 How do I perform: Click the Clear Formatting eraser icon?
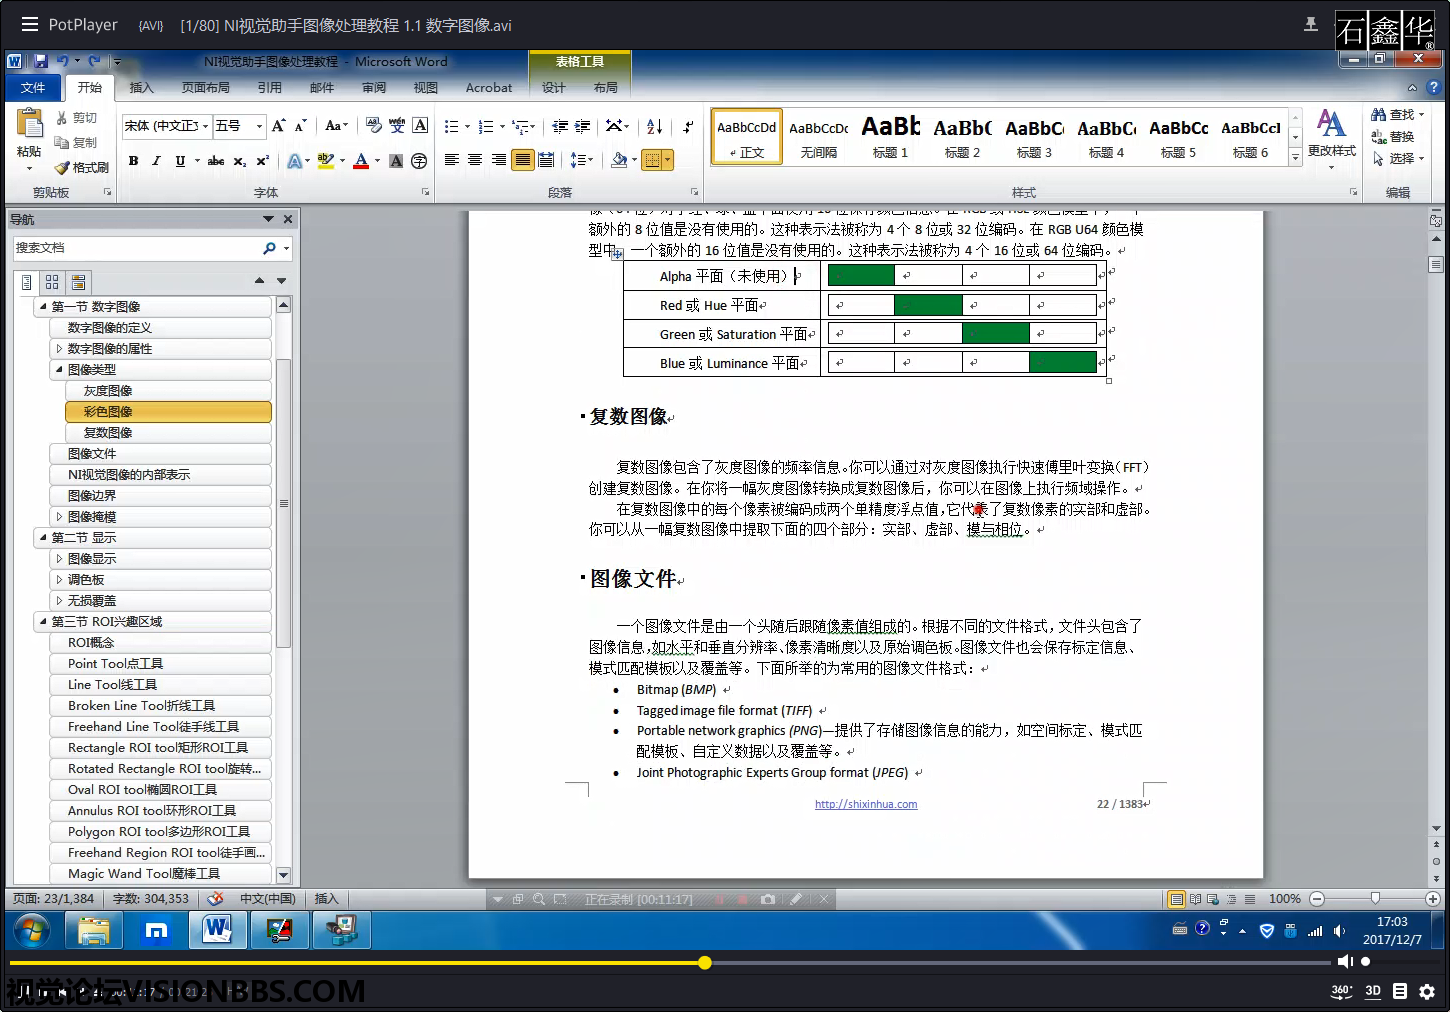[x=373, y=126]
